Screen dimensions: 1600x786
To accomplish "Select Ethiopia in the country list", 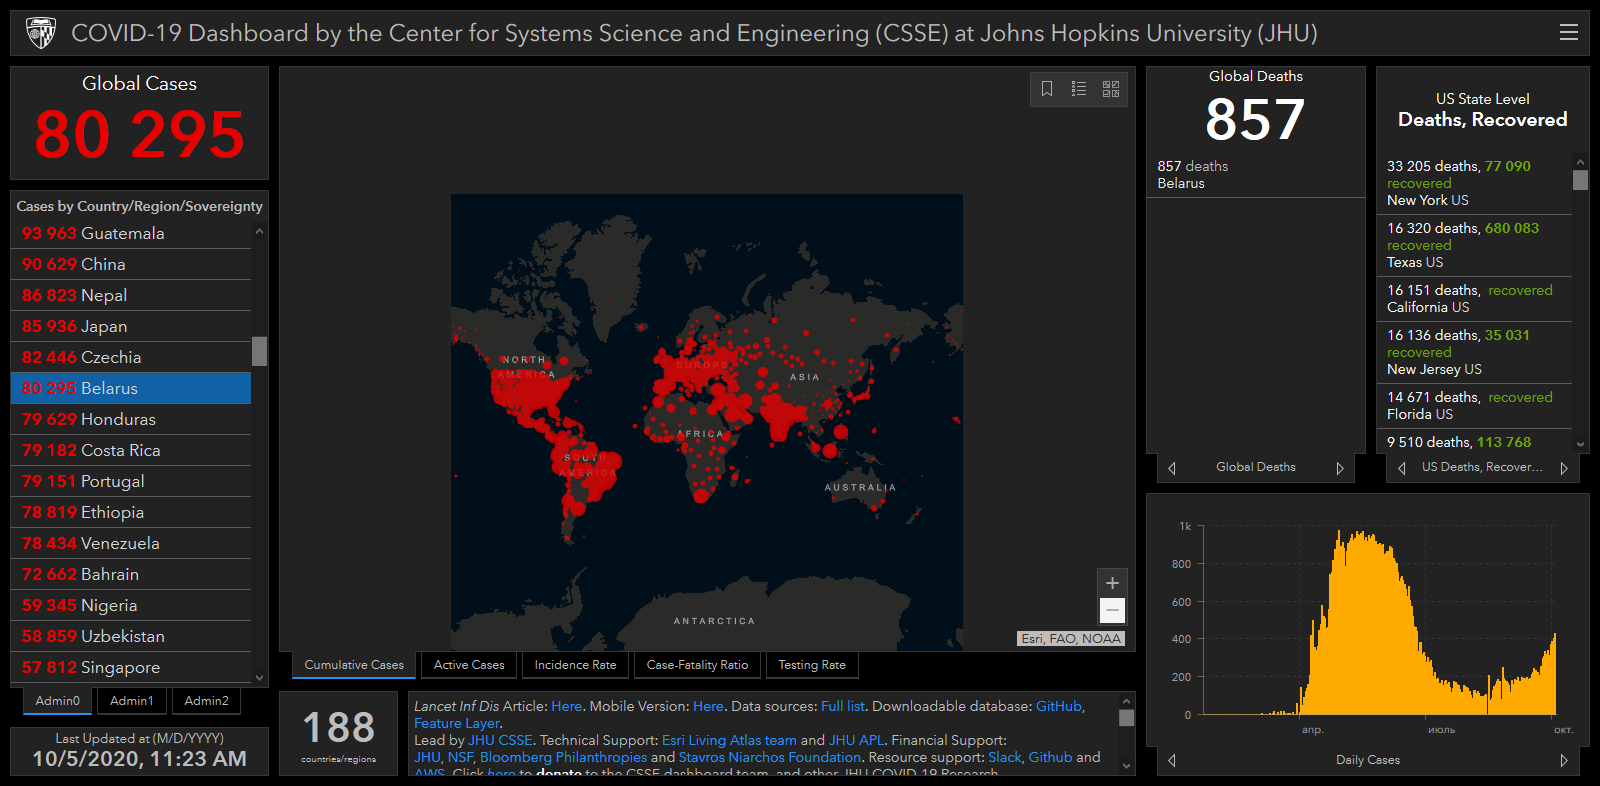I will 131,512.
